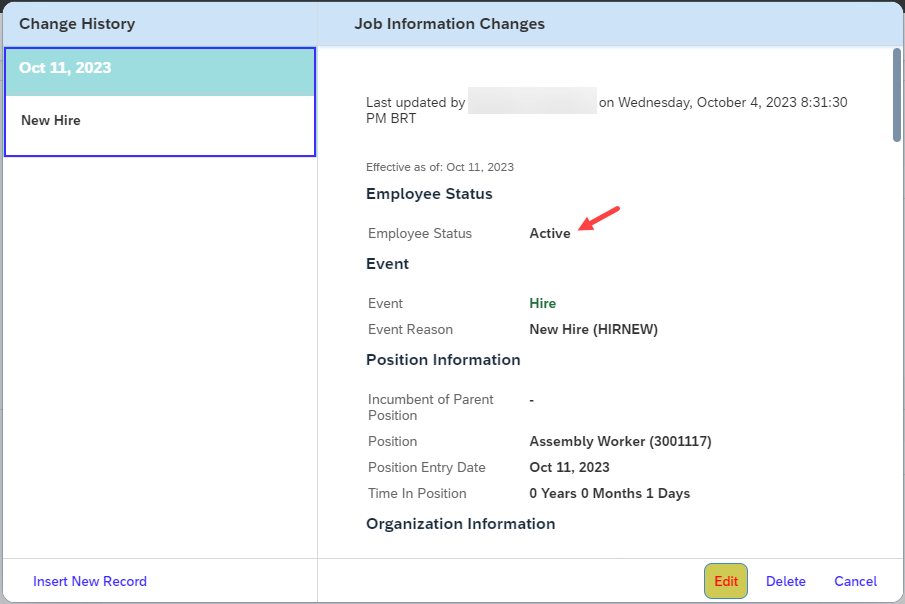905x604 pixels.
Task: Click the Delete button
Action: tap(786, 581)
